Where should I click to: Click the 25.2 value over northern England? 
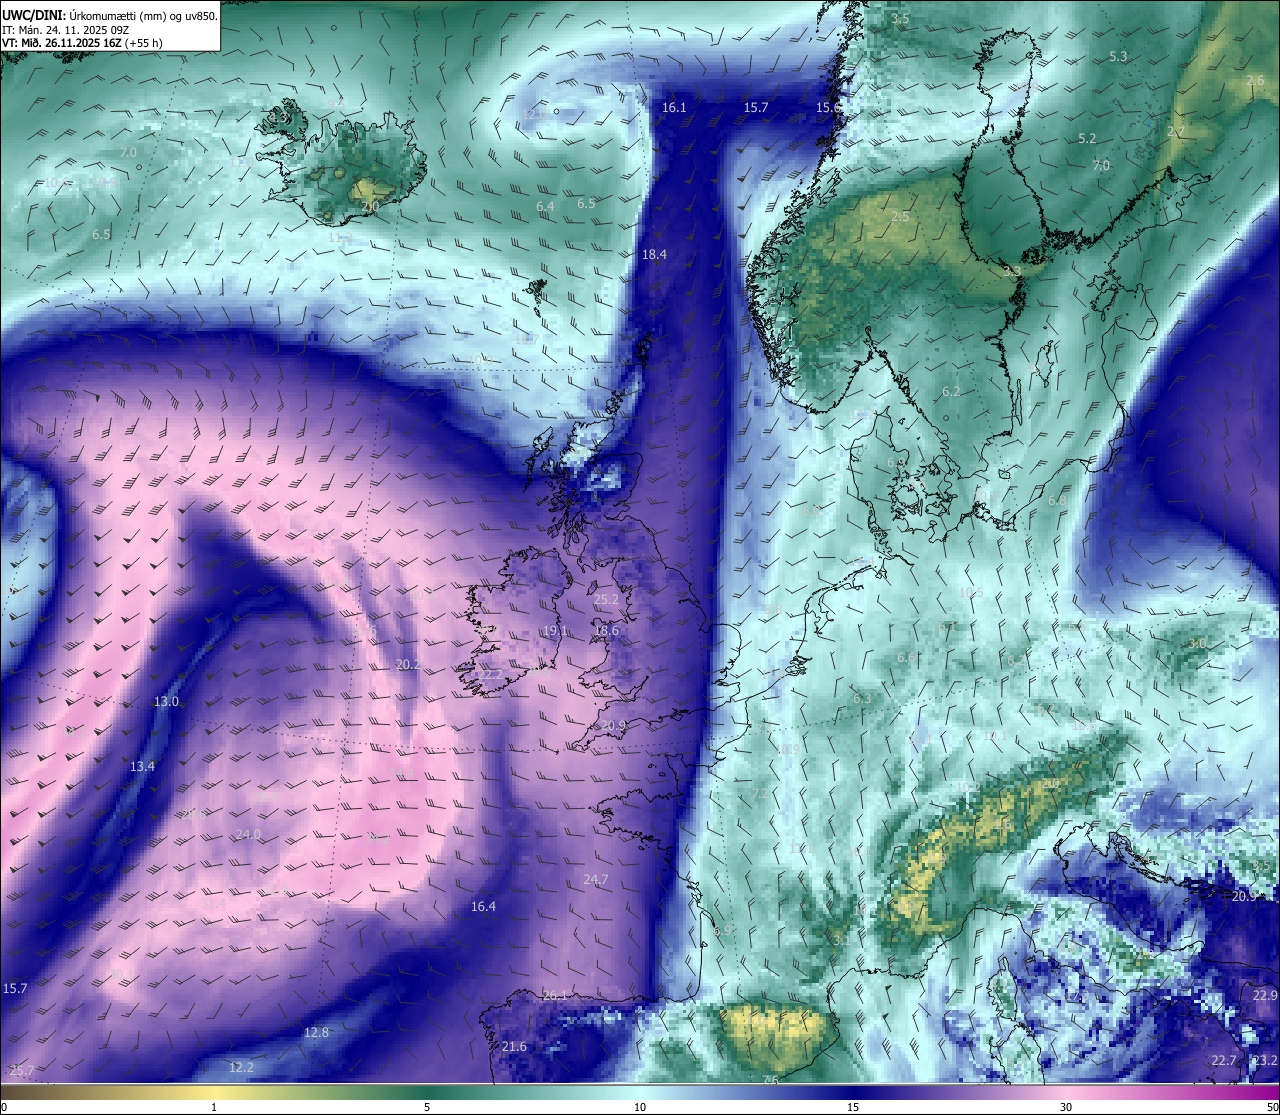(606, 599)
